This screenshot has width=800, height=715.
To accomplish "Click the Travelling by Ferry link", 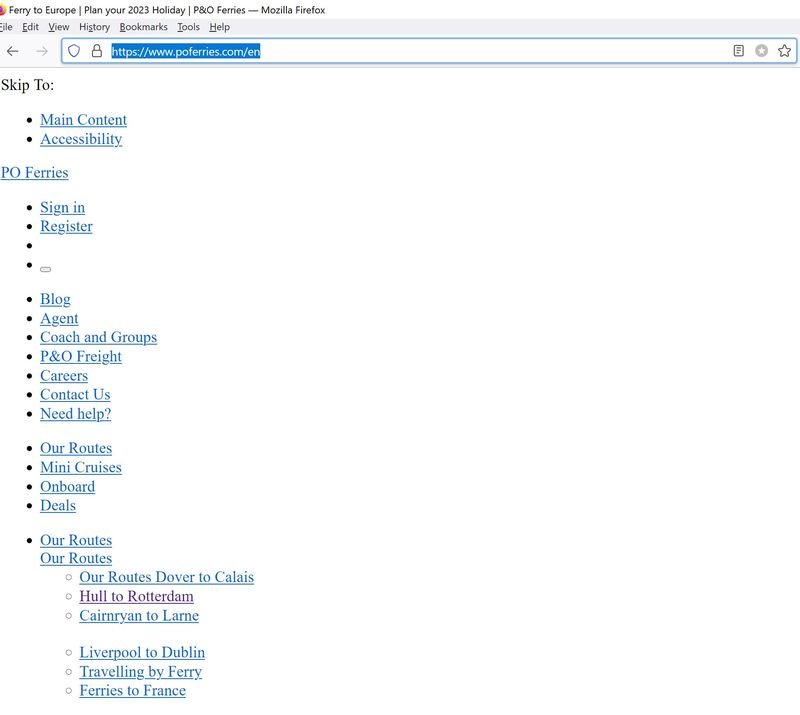I will pos(141,672).
